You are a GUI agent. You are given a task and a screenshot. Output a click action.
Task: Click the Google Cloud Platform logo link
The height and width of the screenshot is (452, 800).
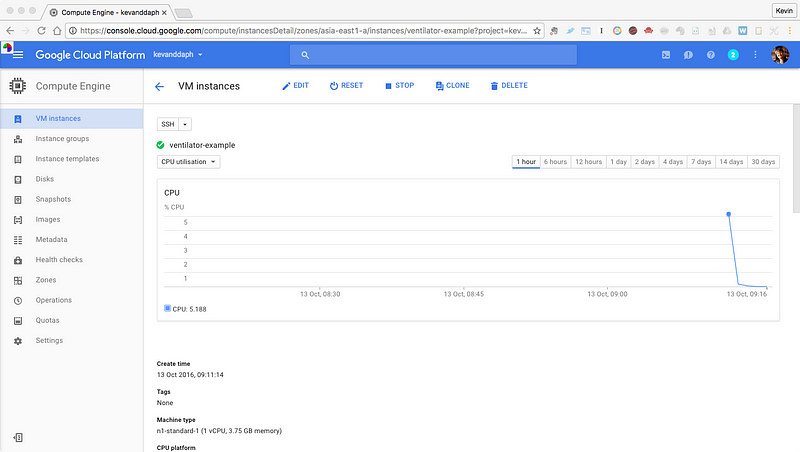90,55
